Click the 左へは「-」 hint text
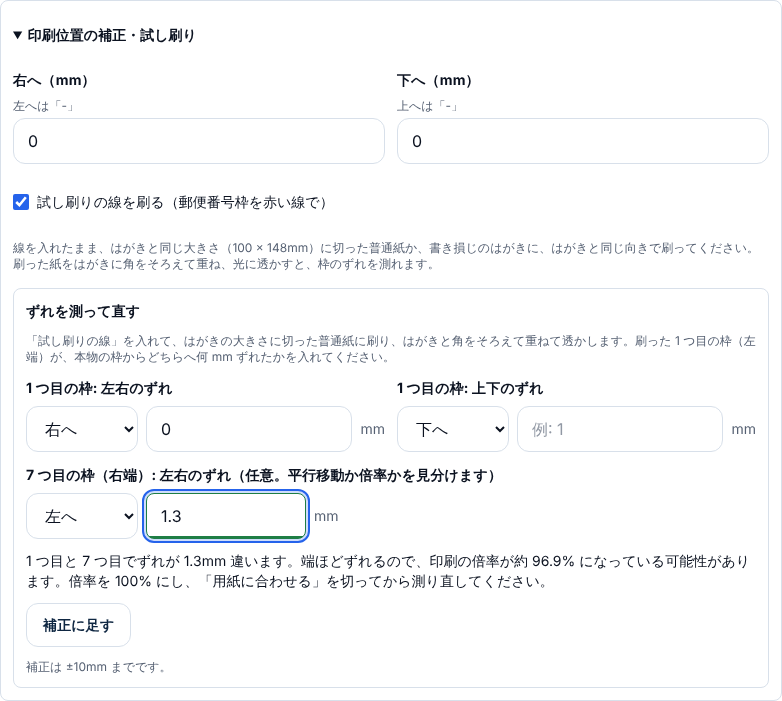 (44, 106)
